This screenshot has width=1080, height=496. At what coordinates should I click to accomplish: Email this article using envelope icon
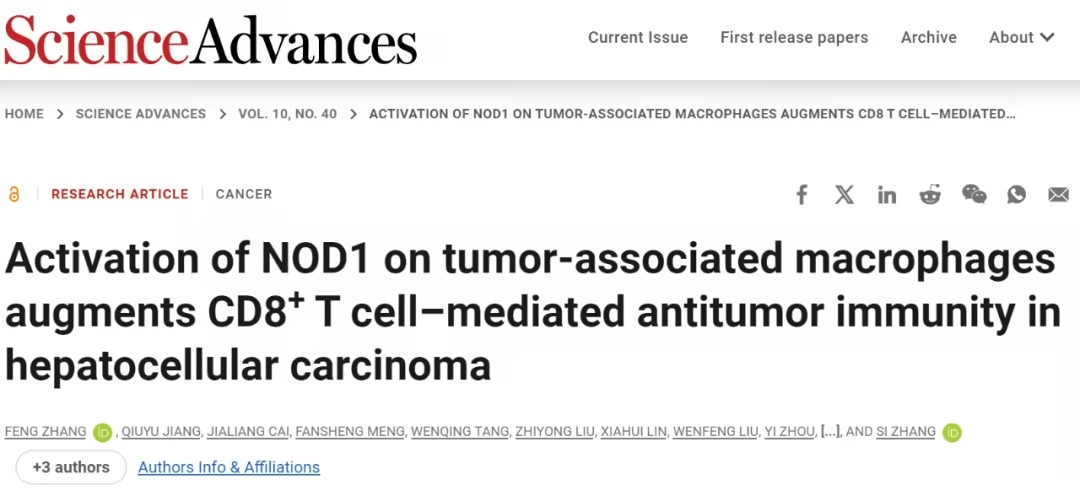[1059, 195]
